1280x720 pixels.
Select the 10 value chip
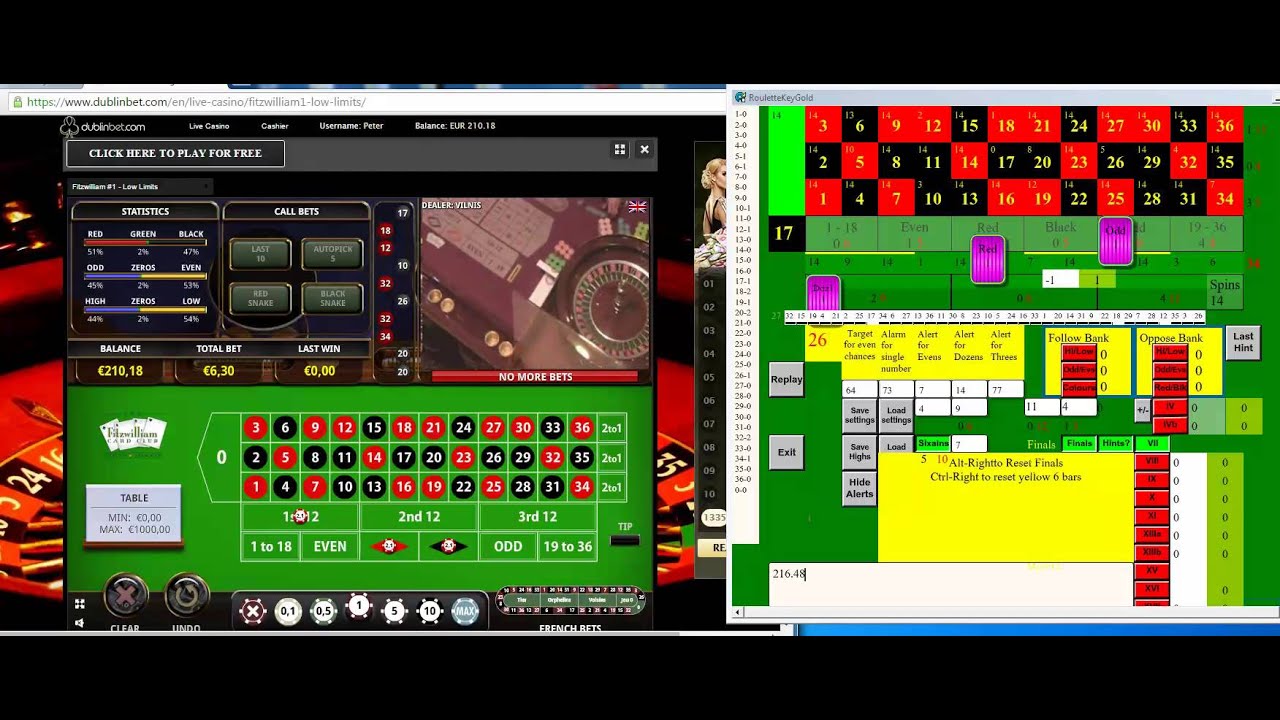click(430, 611)
